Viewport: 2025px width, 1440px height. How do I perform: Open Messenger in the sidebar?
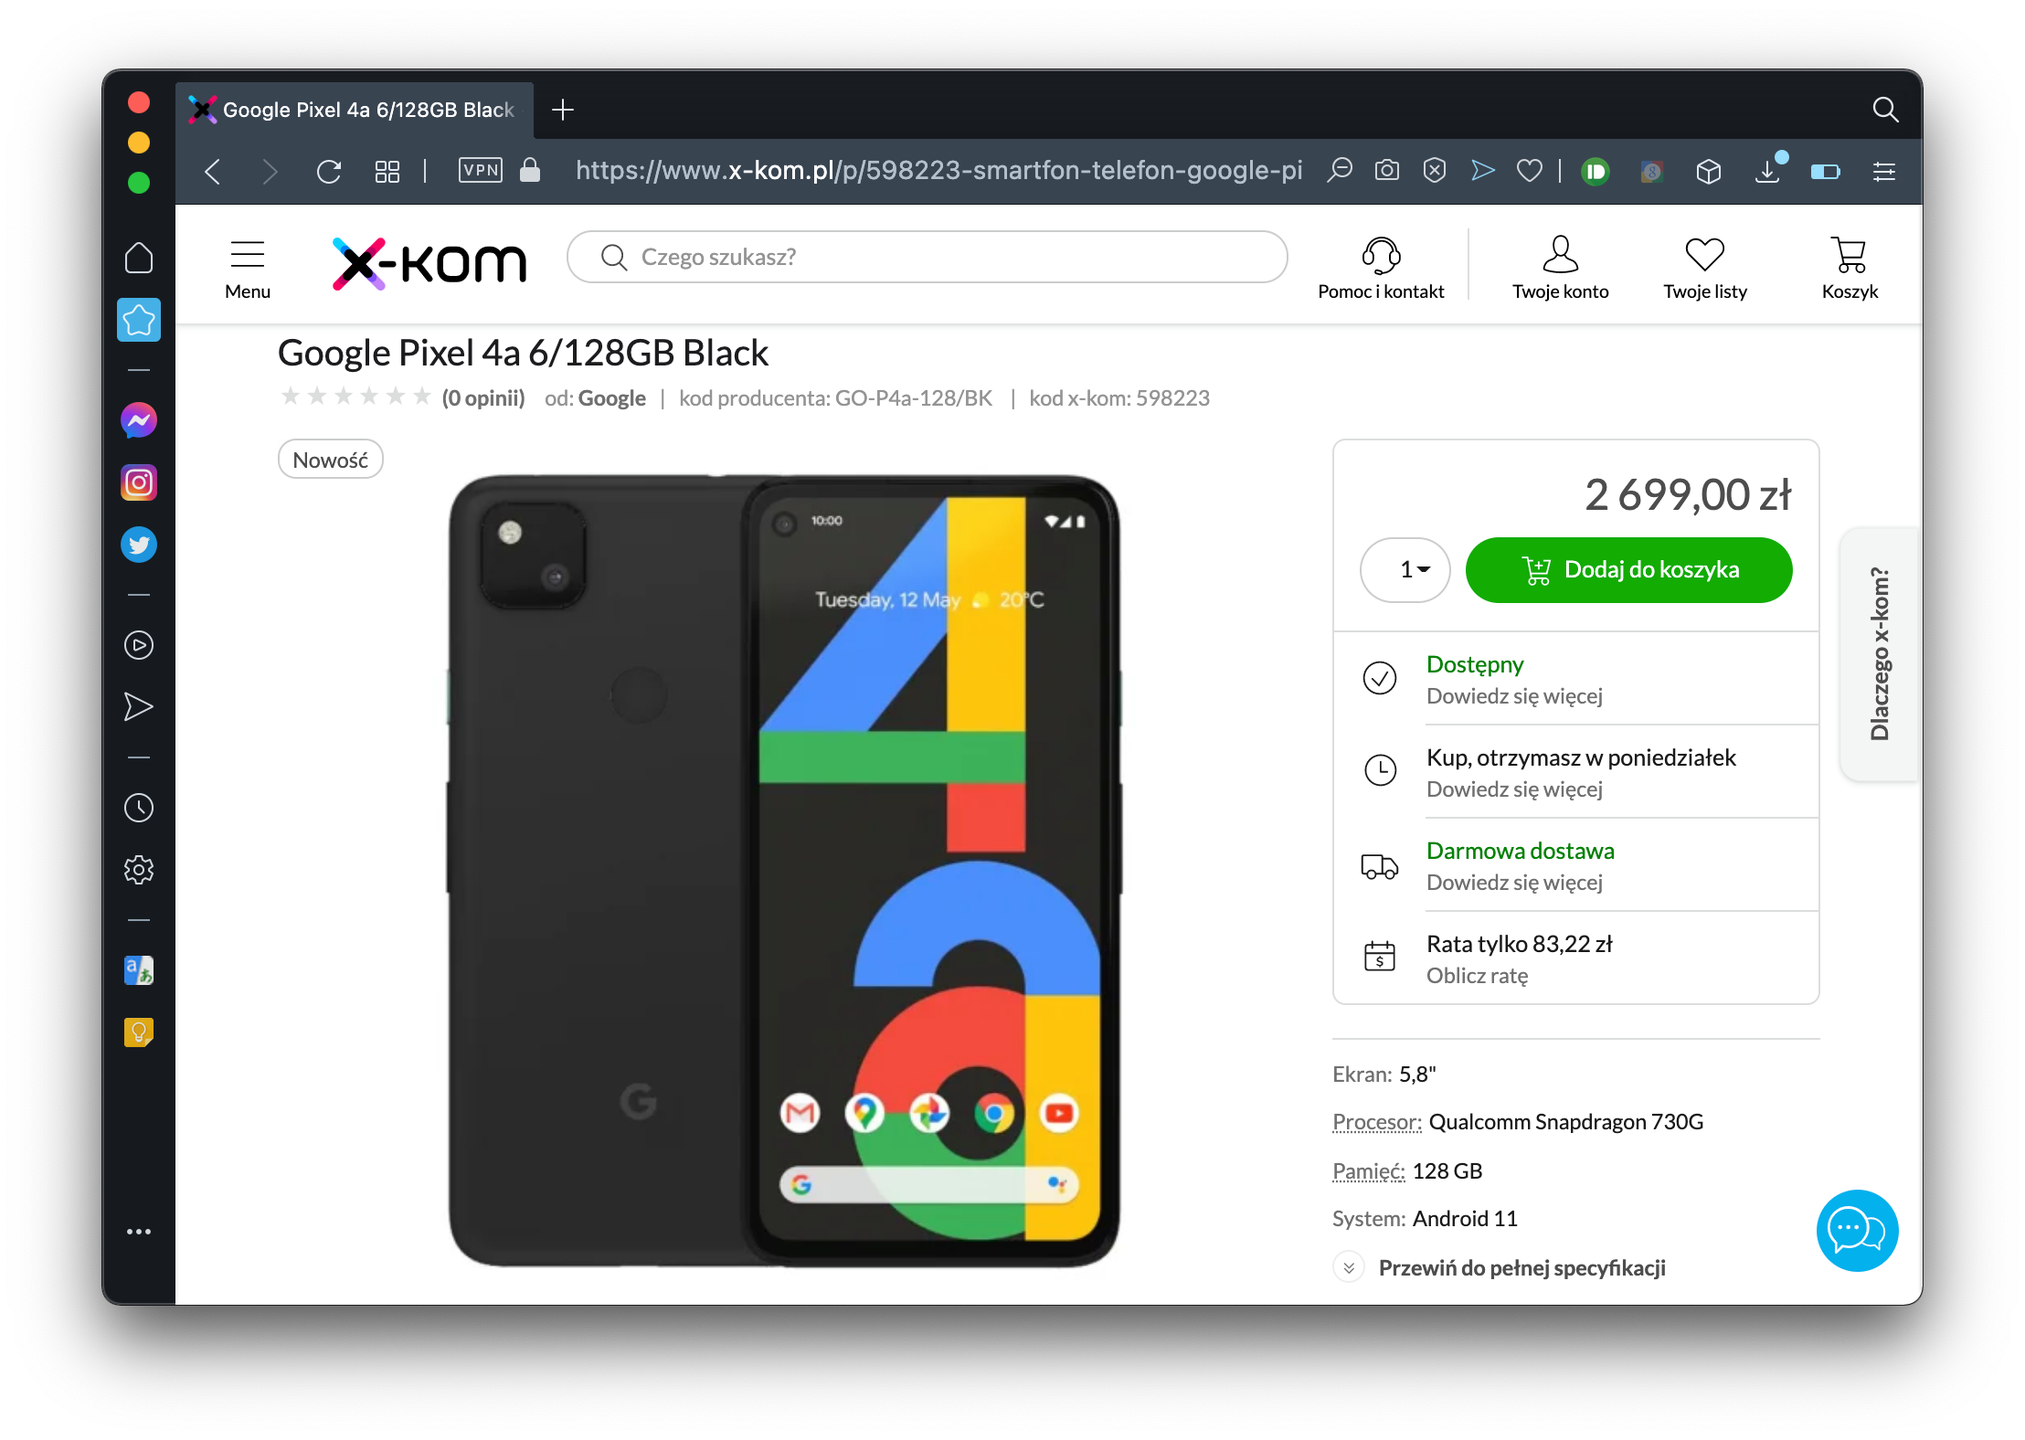(139, 420)
